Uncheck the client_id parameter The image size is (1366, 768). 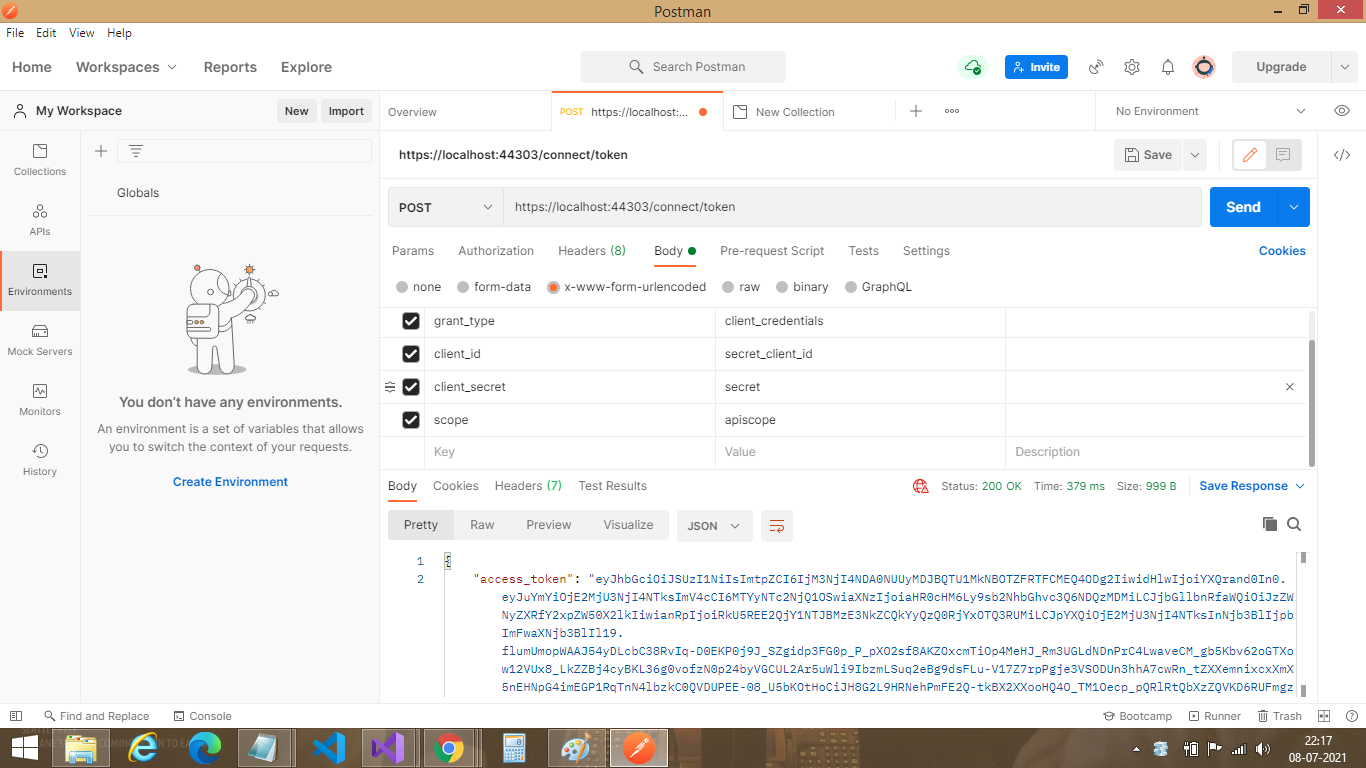coord(410,354)
